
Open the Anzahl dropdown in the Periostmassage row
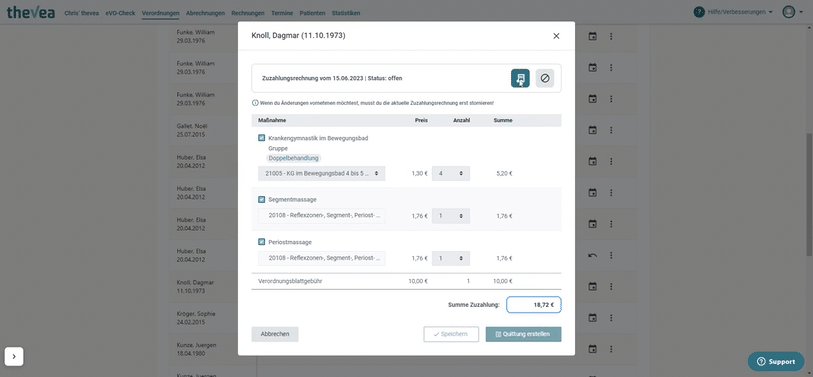tap(451, 258)
